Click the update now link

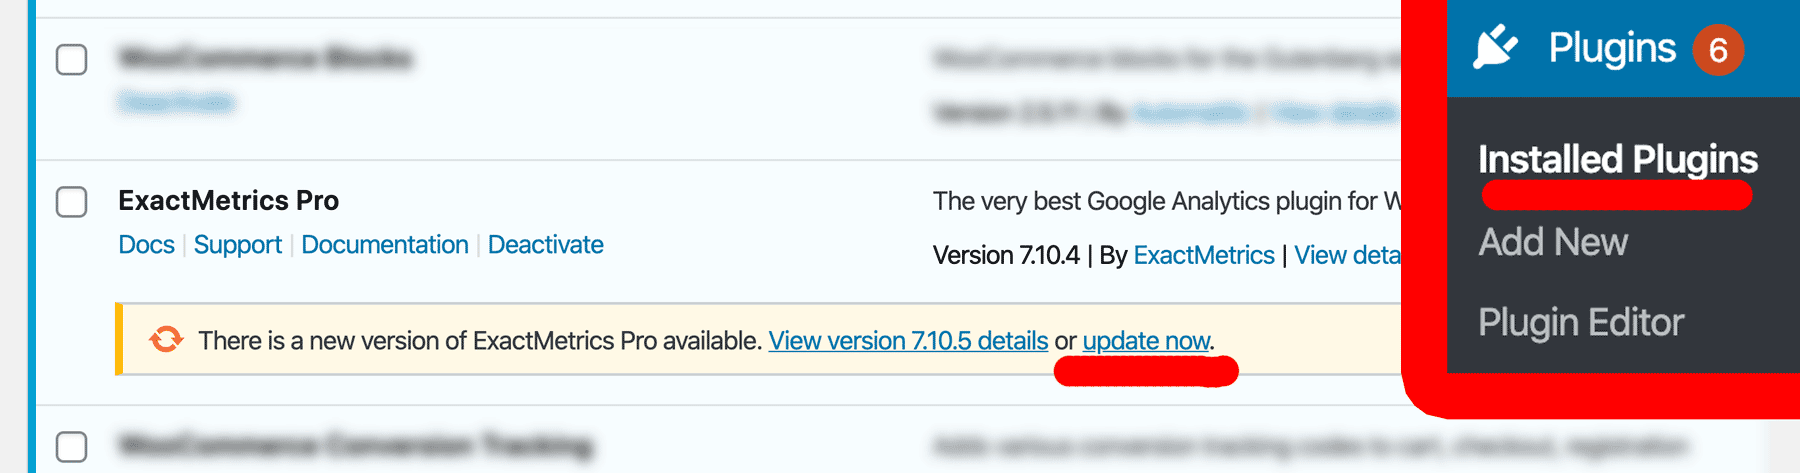pyautogui.click(x=1146, y=341)
